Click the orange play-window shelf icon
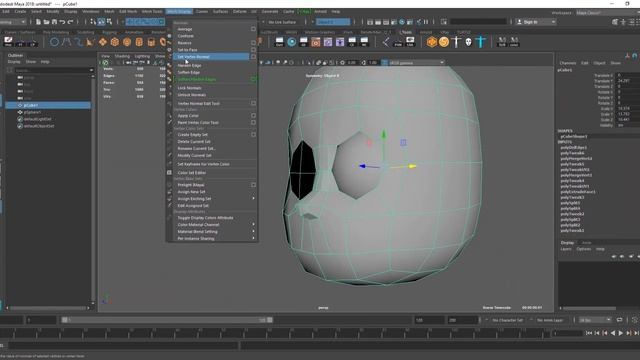This screenshot has width=640, height=360. pos(316,42)
